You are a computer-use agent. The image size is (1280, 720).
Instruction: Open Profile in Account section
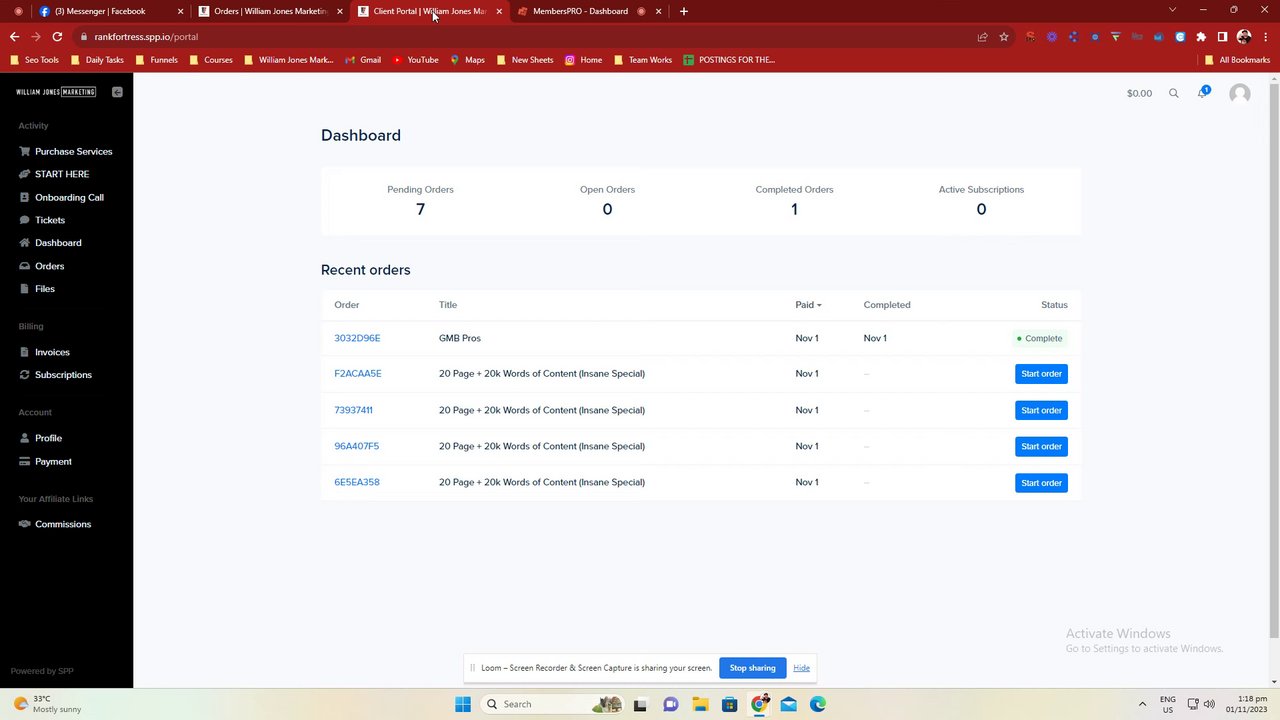[x=48, y=438]
